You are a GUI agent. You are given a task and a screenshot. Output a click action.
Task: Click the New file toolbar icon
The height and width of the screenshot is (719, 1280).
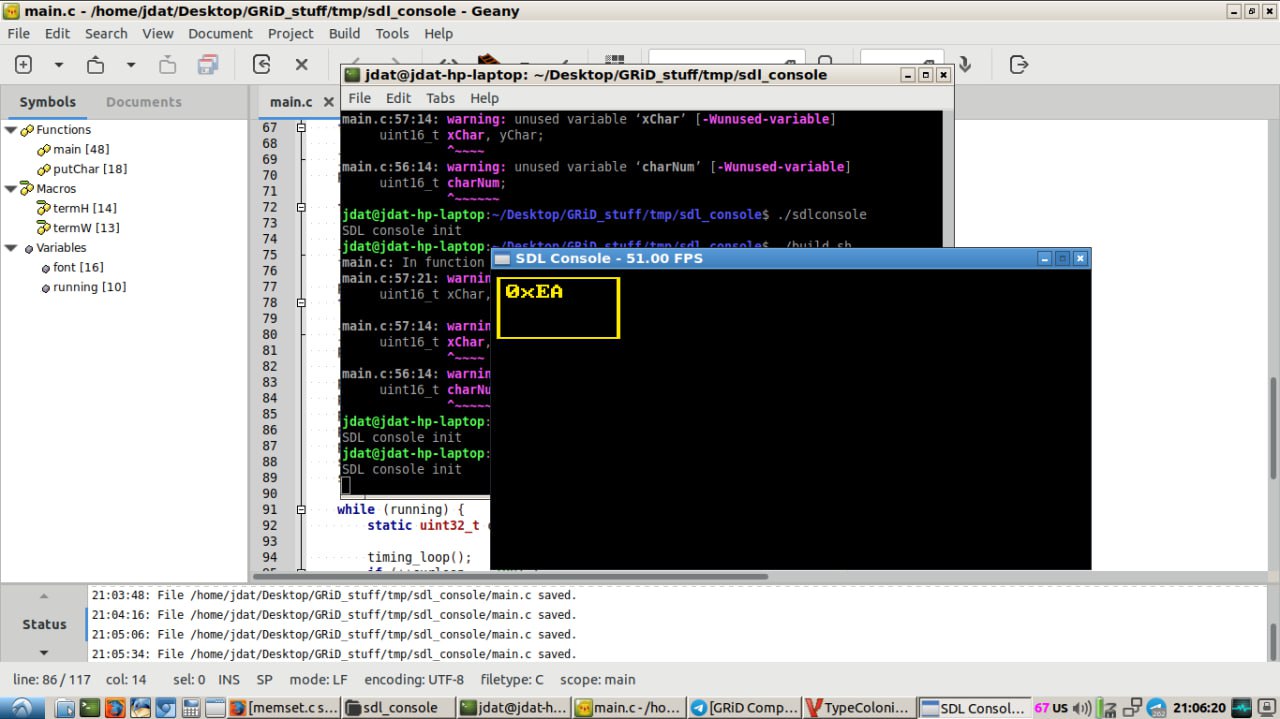(23, 65)
